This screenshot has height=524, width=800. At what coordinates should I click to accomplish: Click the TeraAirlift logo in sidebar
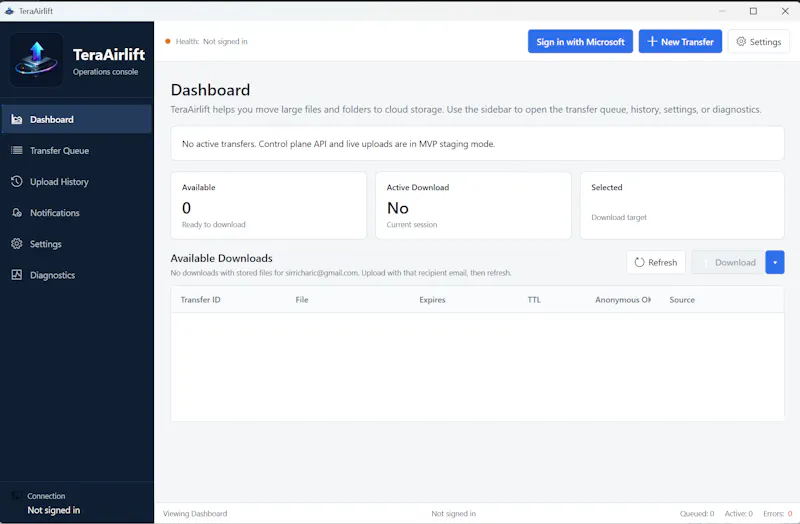(36, 60)
